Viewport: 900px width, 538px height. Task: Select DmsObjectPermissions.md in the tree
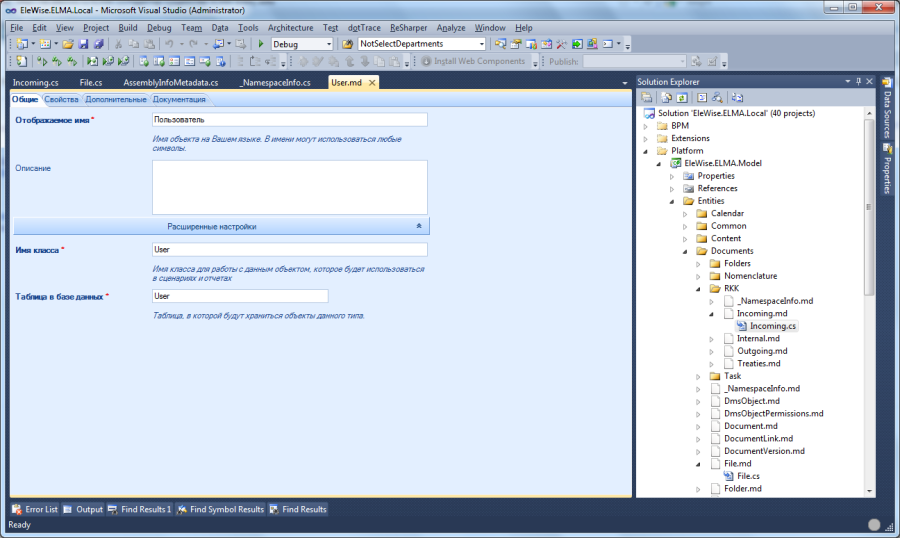click(773, 413)
